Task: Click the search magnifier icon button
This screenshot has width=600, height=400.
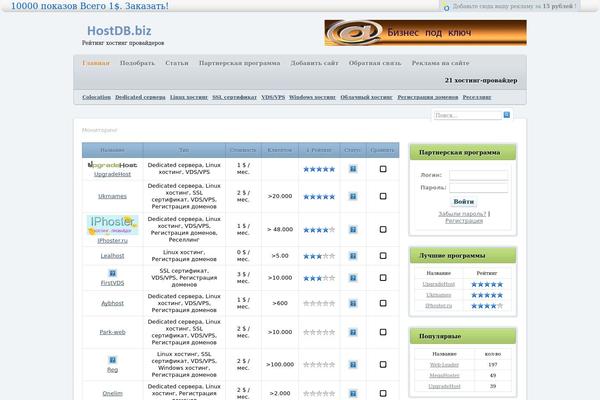Action: pyautogui.click(x=507, y=115)
